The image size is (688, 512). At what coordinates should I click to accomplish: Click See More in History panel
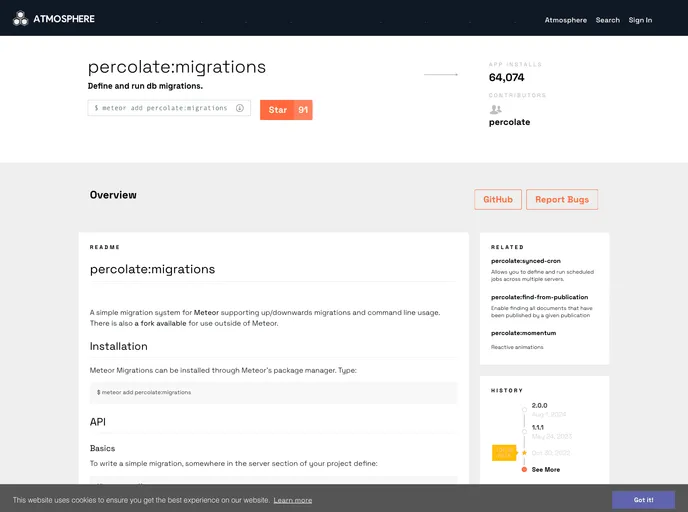click(x=545, y=469)
